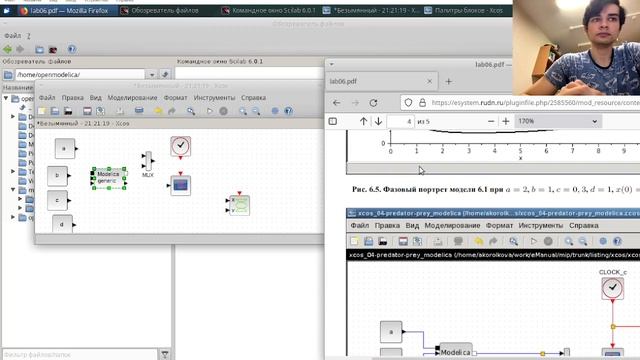Go forward in file browser toolbar

[20, 50]
